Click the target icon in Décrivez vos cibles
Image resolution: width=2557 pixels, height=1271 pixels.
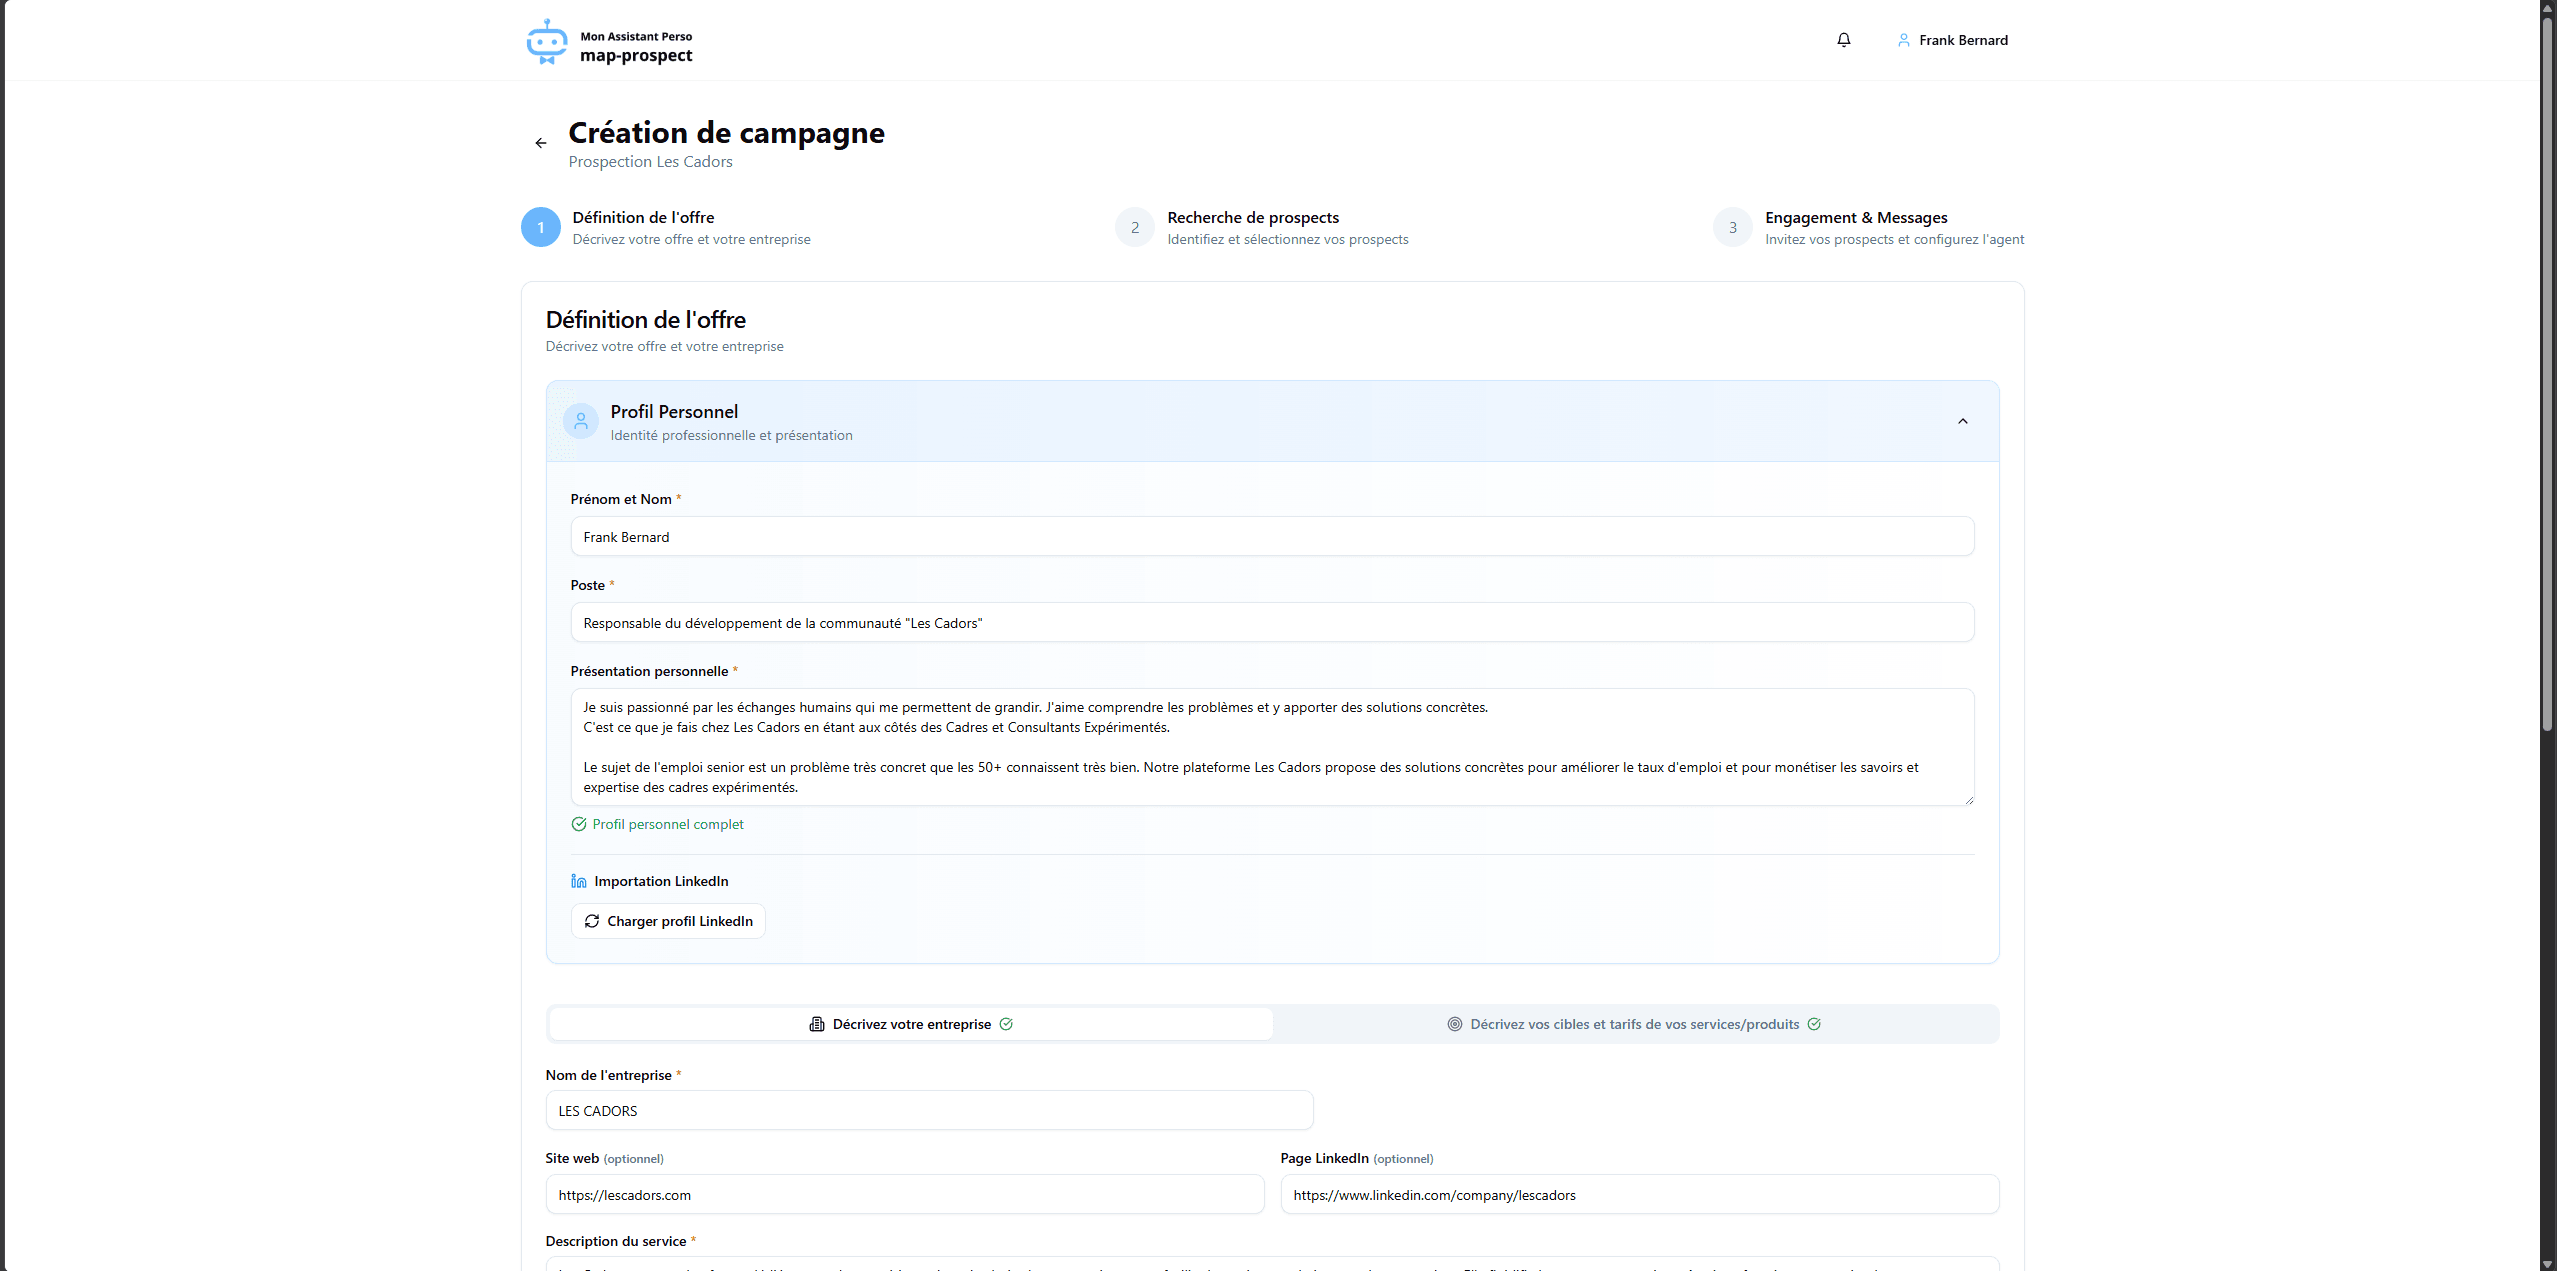tap(1455, 1024)
